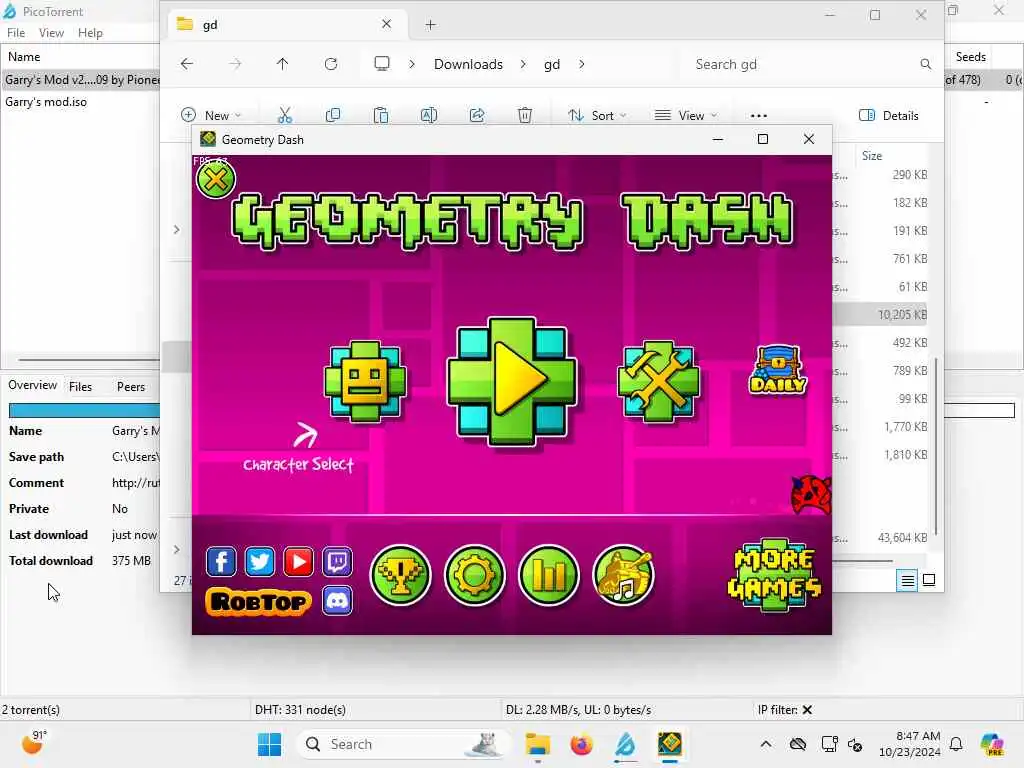This screenshot has width=1024, height=768.
Task: Click the RobTop logo link
Action: click(x=259, y=601)
